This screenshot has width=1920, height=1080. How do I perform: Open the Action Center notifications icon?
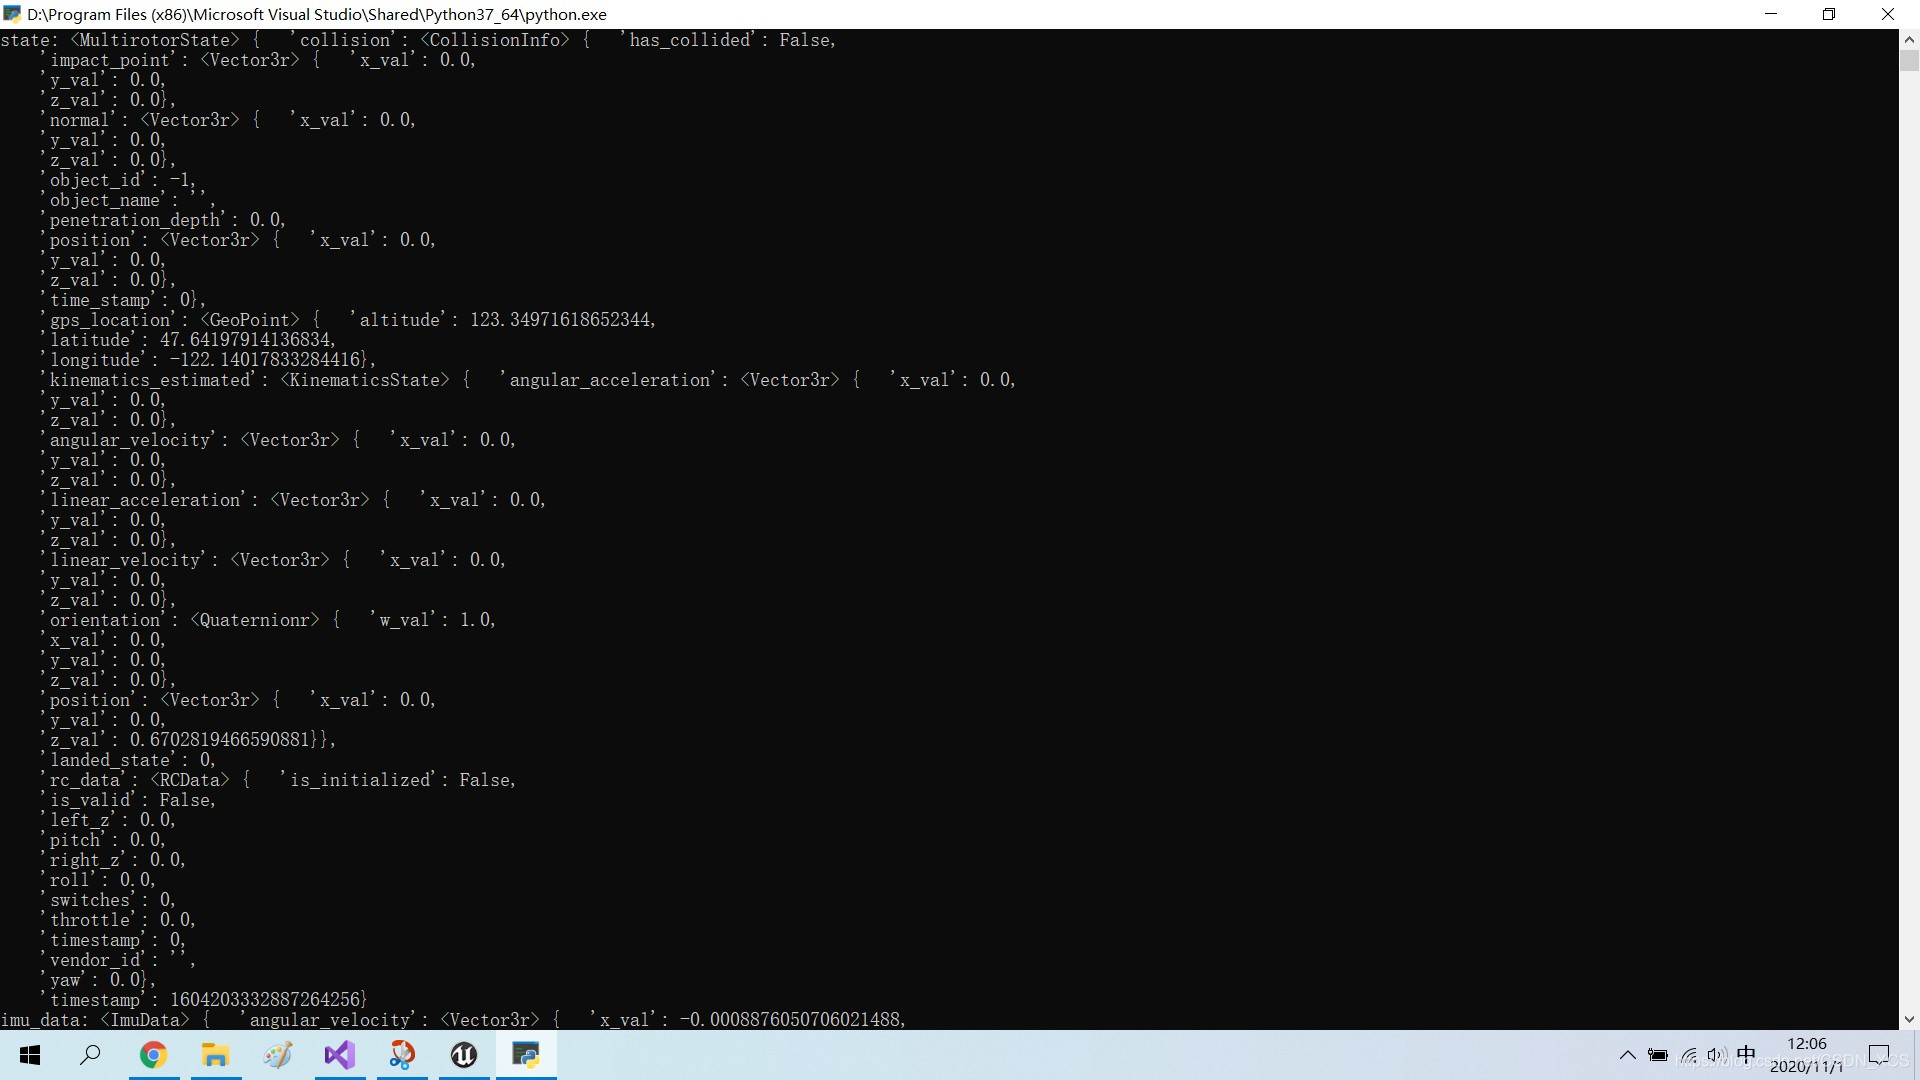click(x=1879, y=1055)
